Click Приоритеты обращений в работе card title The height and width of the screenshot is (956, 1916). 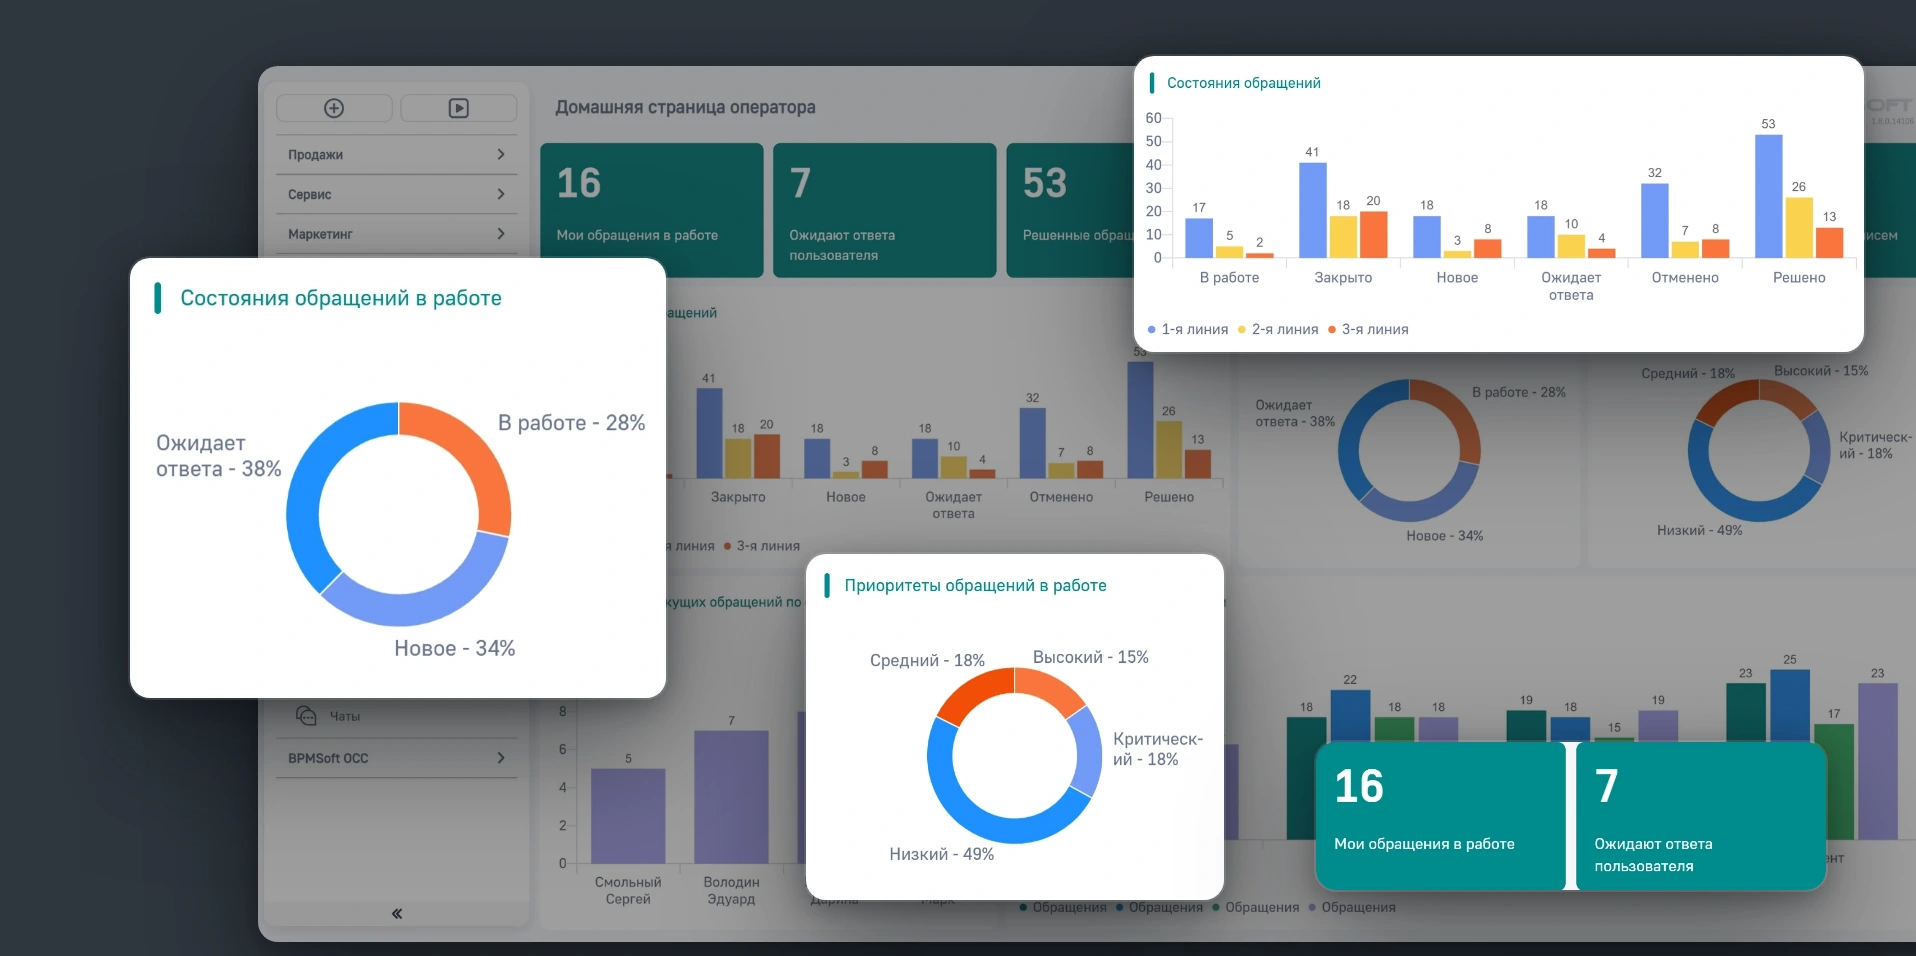[x=975, y=585]
